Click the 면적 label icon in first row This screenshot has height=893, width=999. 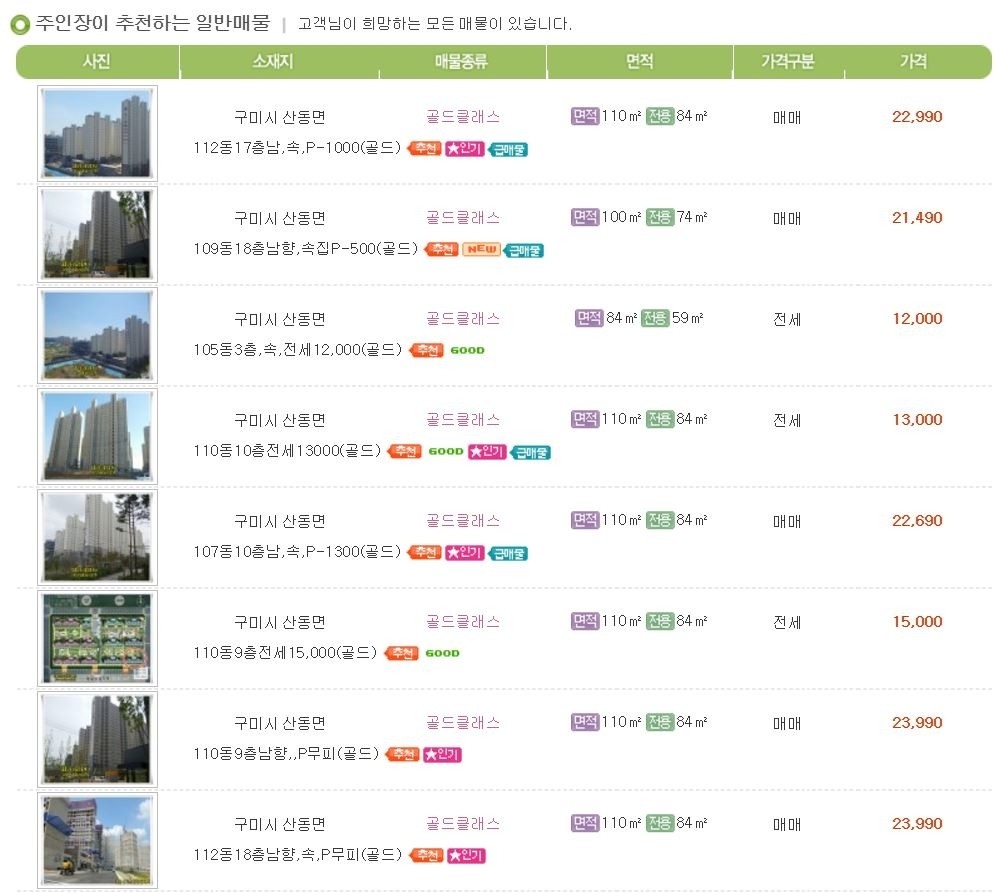point(585,116)
